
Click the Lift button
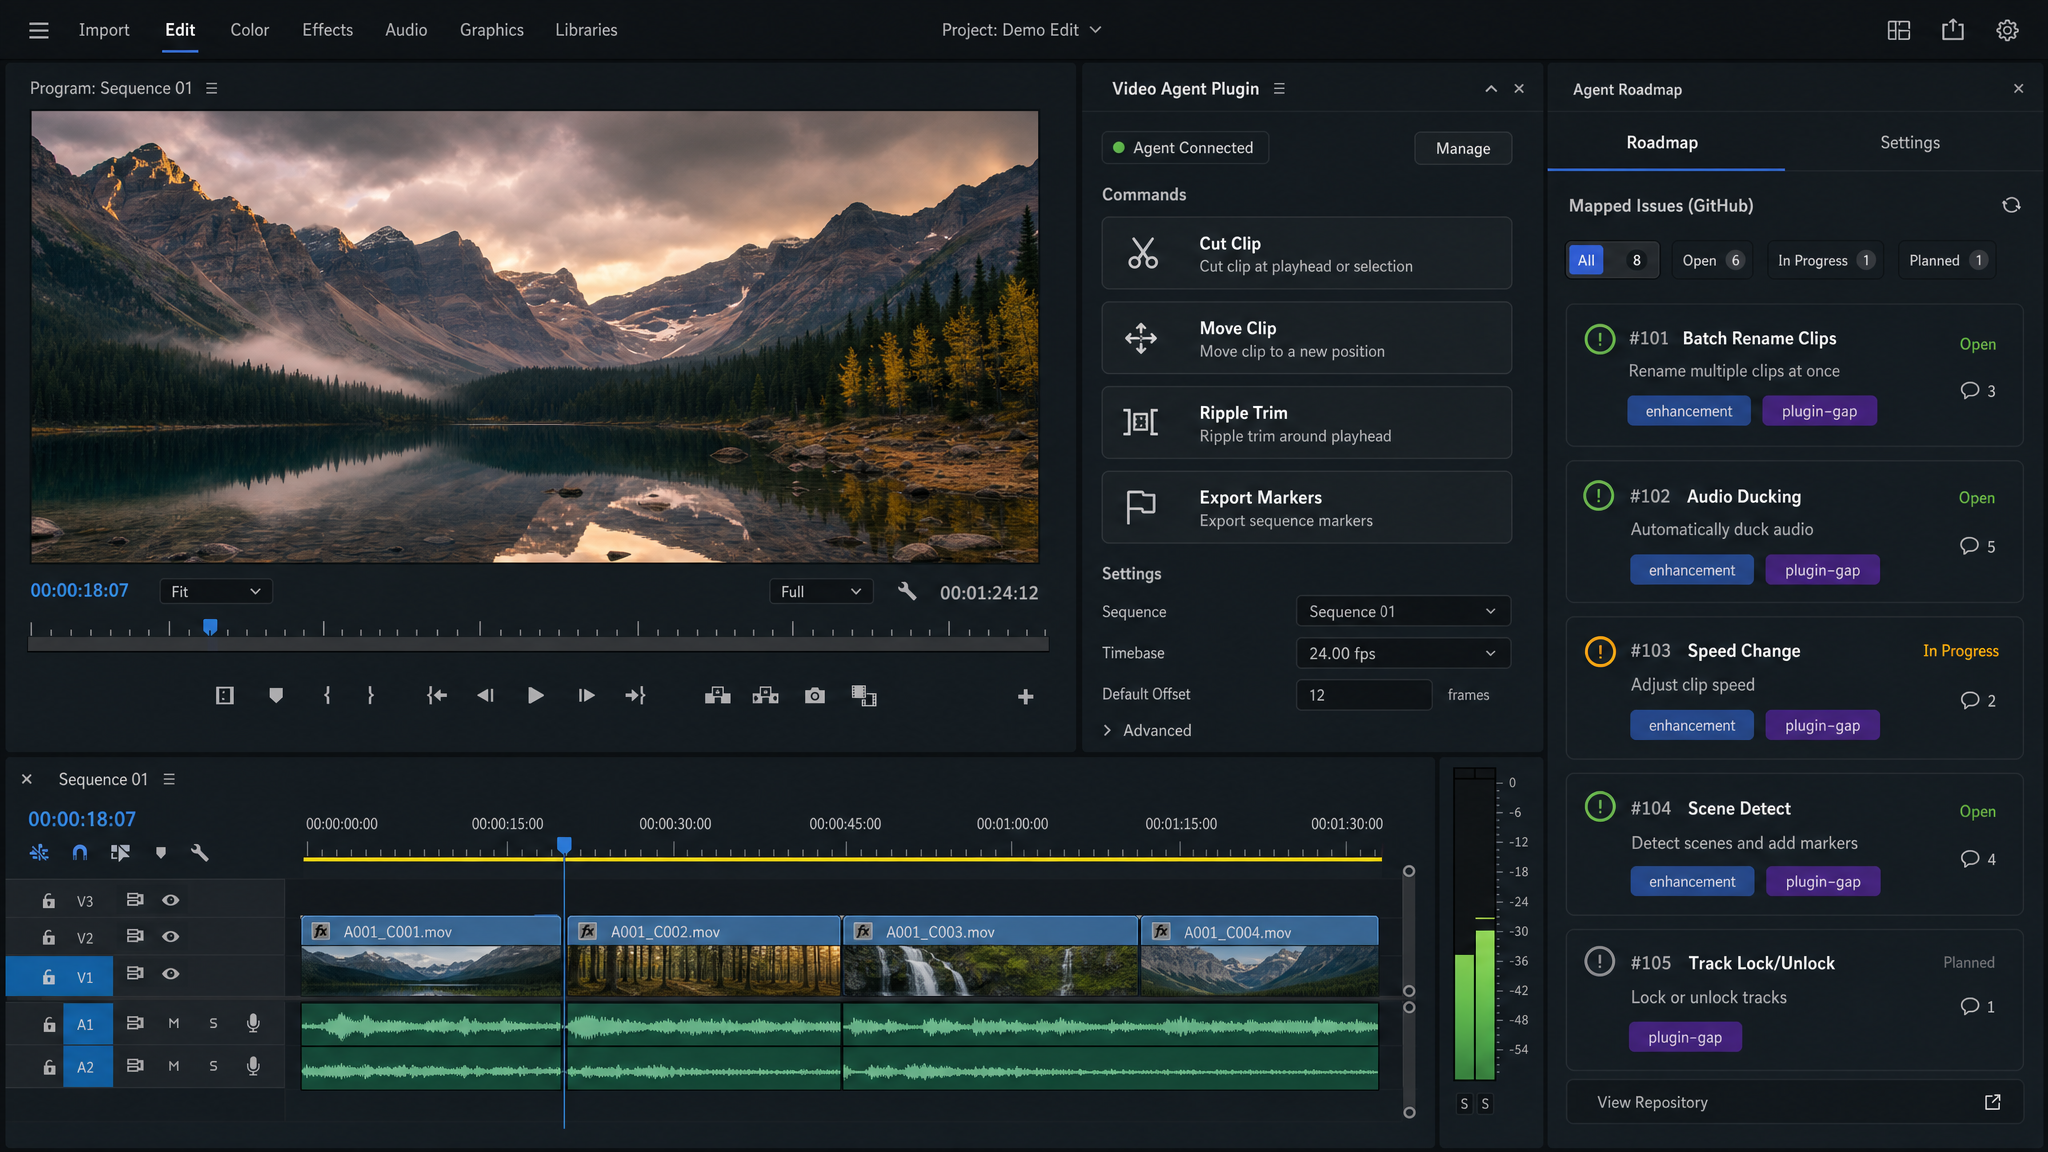[x=717, y=695]
